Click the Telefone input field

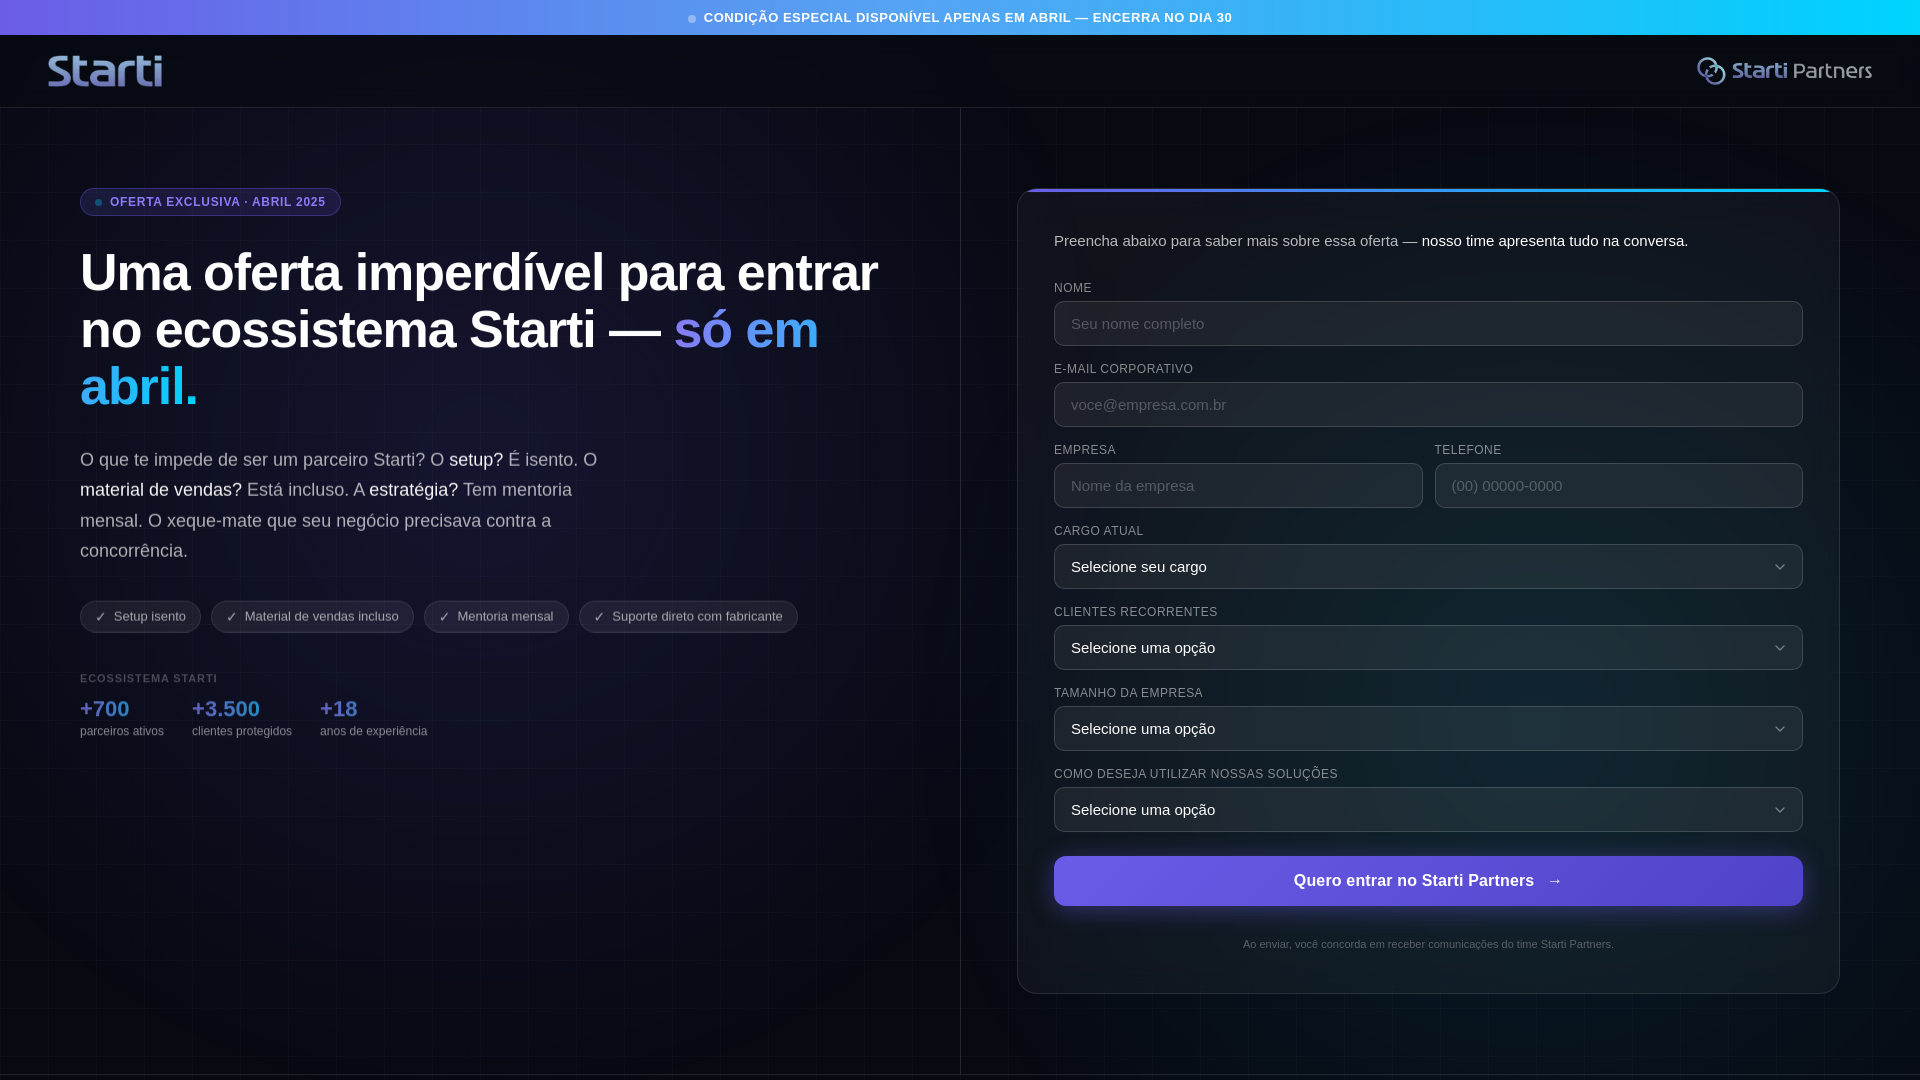point(1618,486)
